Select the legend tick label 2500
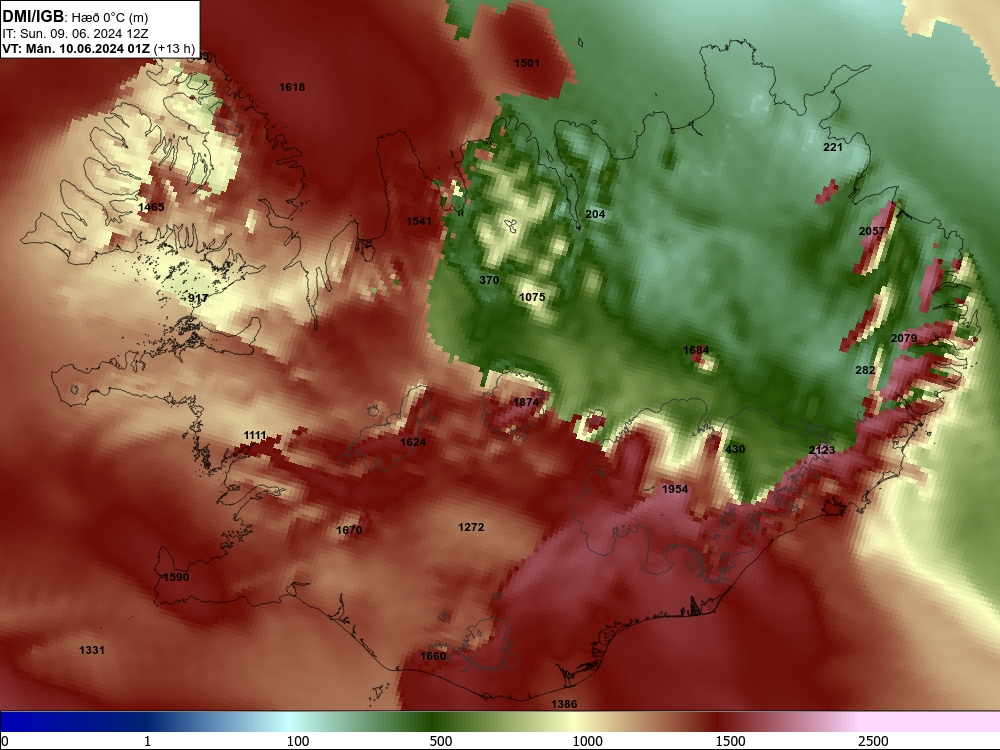Viewport: 1000px width, 750px height. pyautogui.click(x=873, y=741)
